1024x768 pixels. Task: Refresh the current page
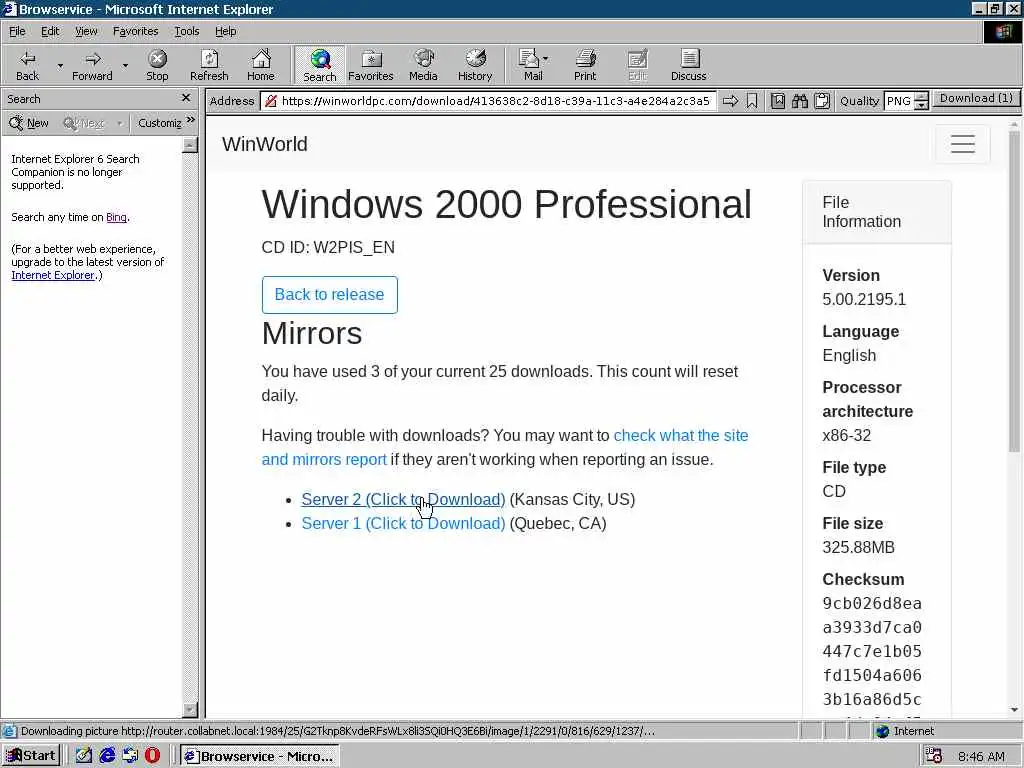209,65
